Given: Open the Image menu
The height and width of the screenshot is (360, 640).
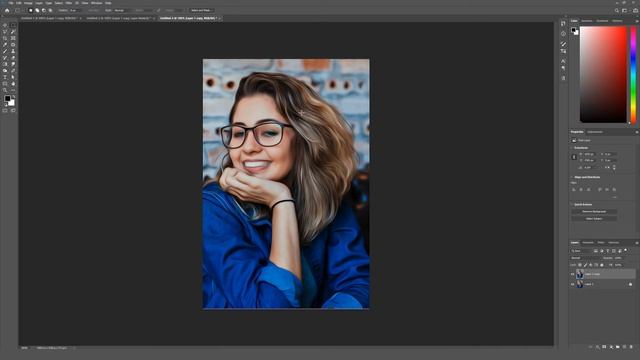Looking at the screenshot, I should [28, 3].
